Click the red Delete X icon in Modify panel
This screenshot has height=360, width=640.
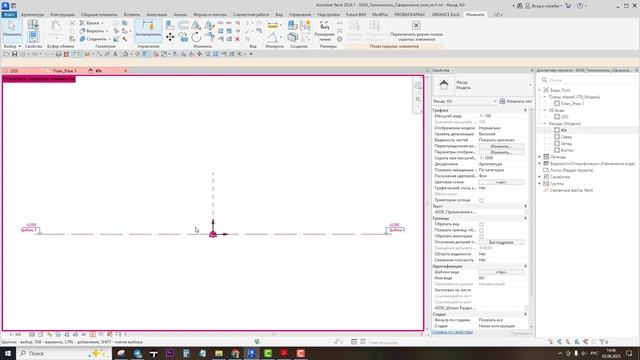(237, 39)
